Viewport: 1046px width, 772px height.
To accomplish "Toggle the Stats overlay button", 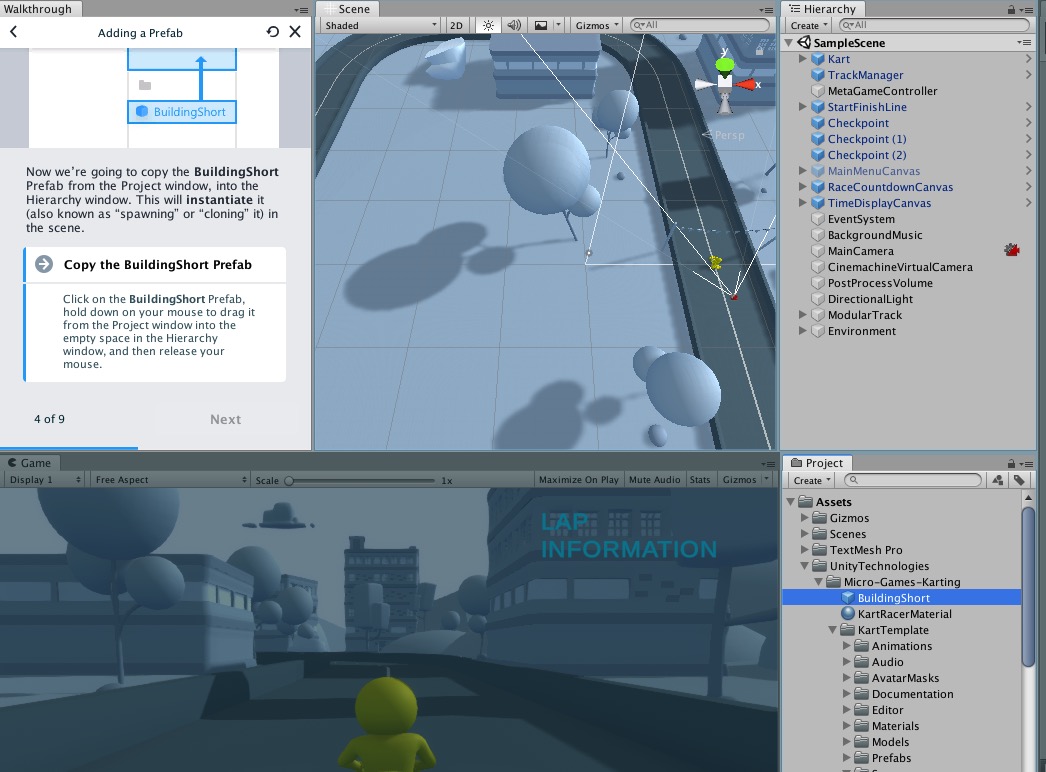I will (x=700, y=480).
